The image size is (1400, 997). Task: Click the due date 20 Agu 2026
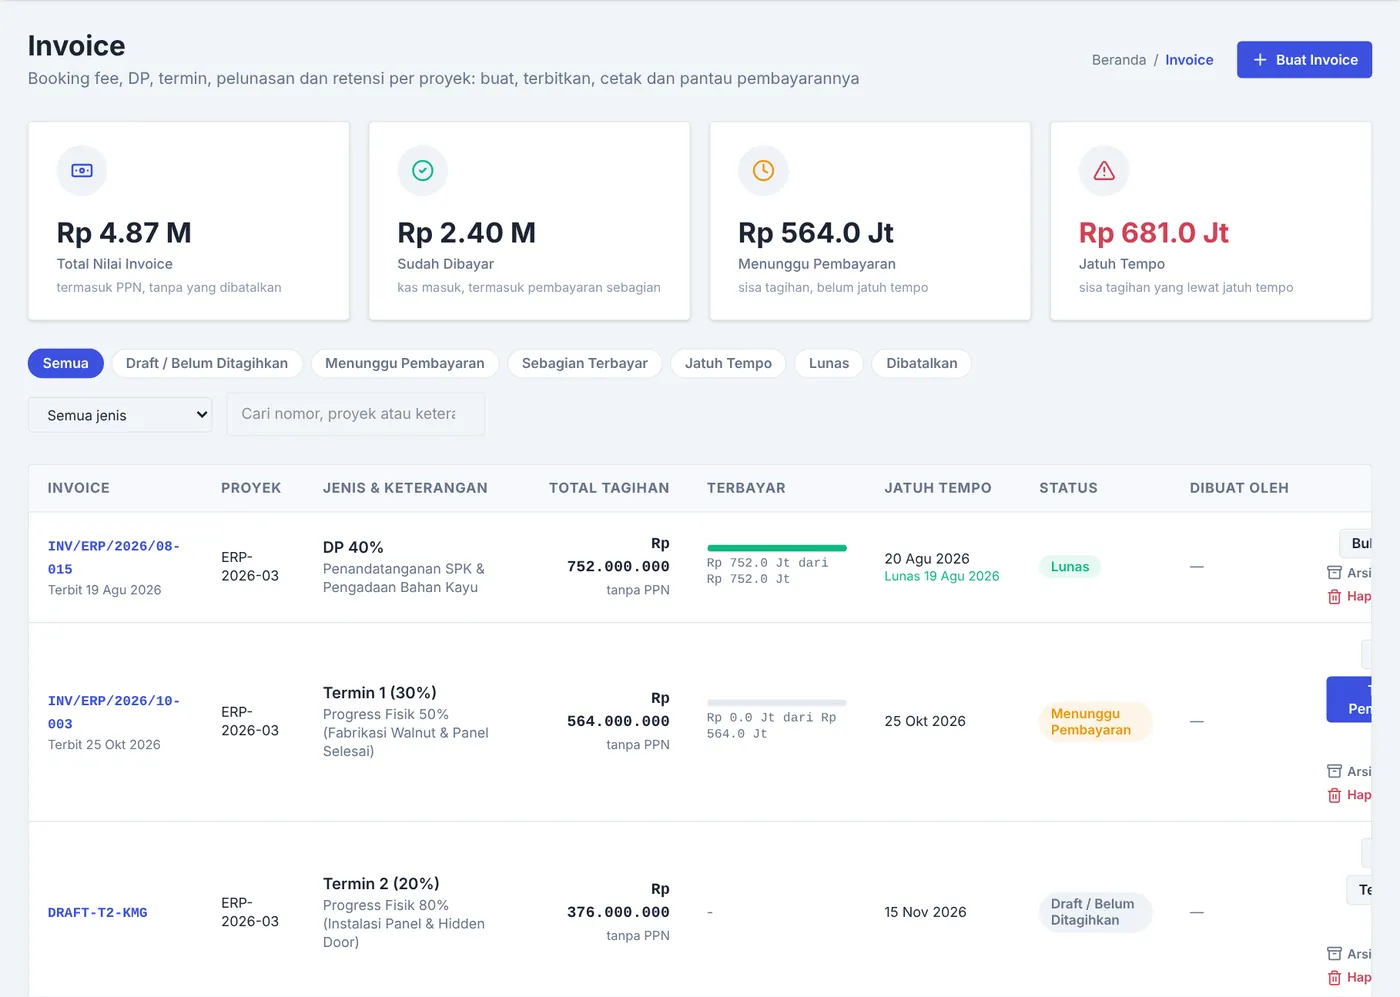927,559
